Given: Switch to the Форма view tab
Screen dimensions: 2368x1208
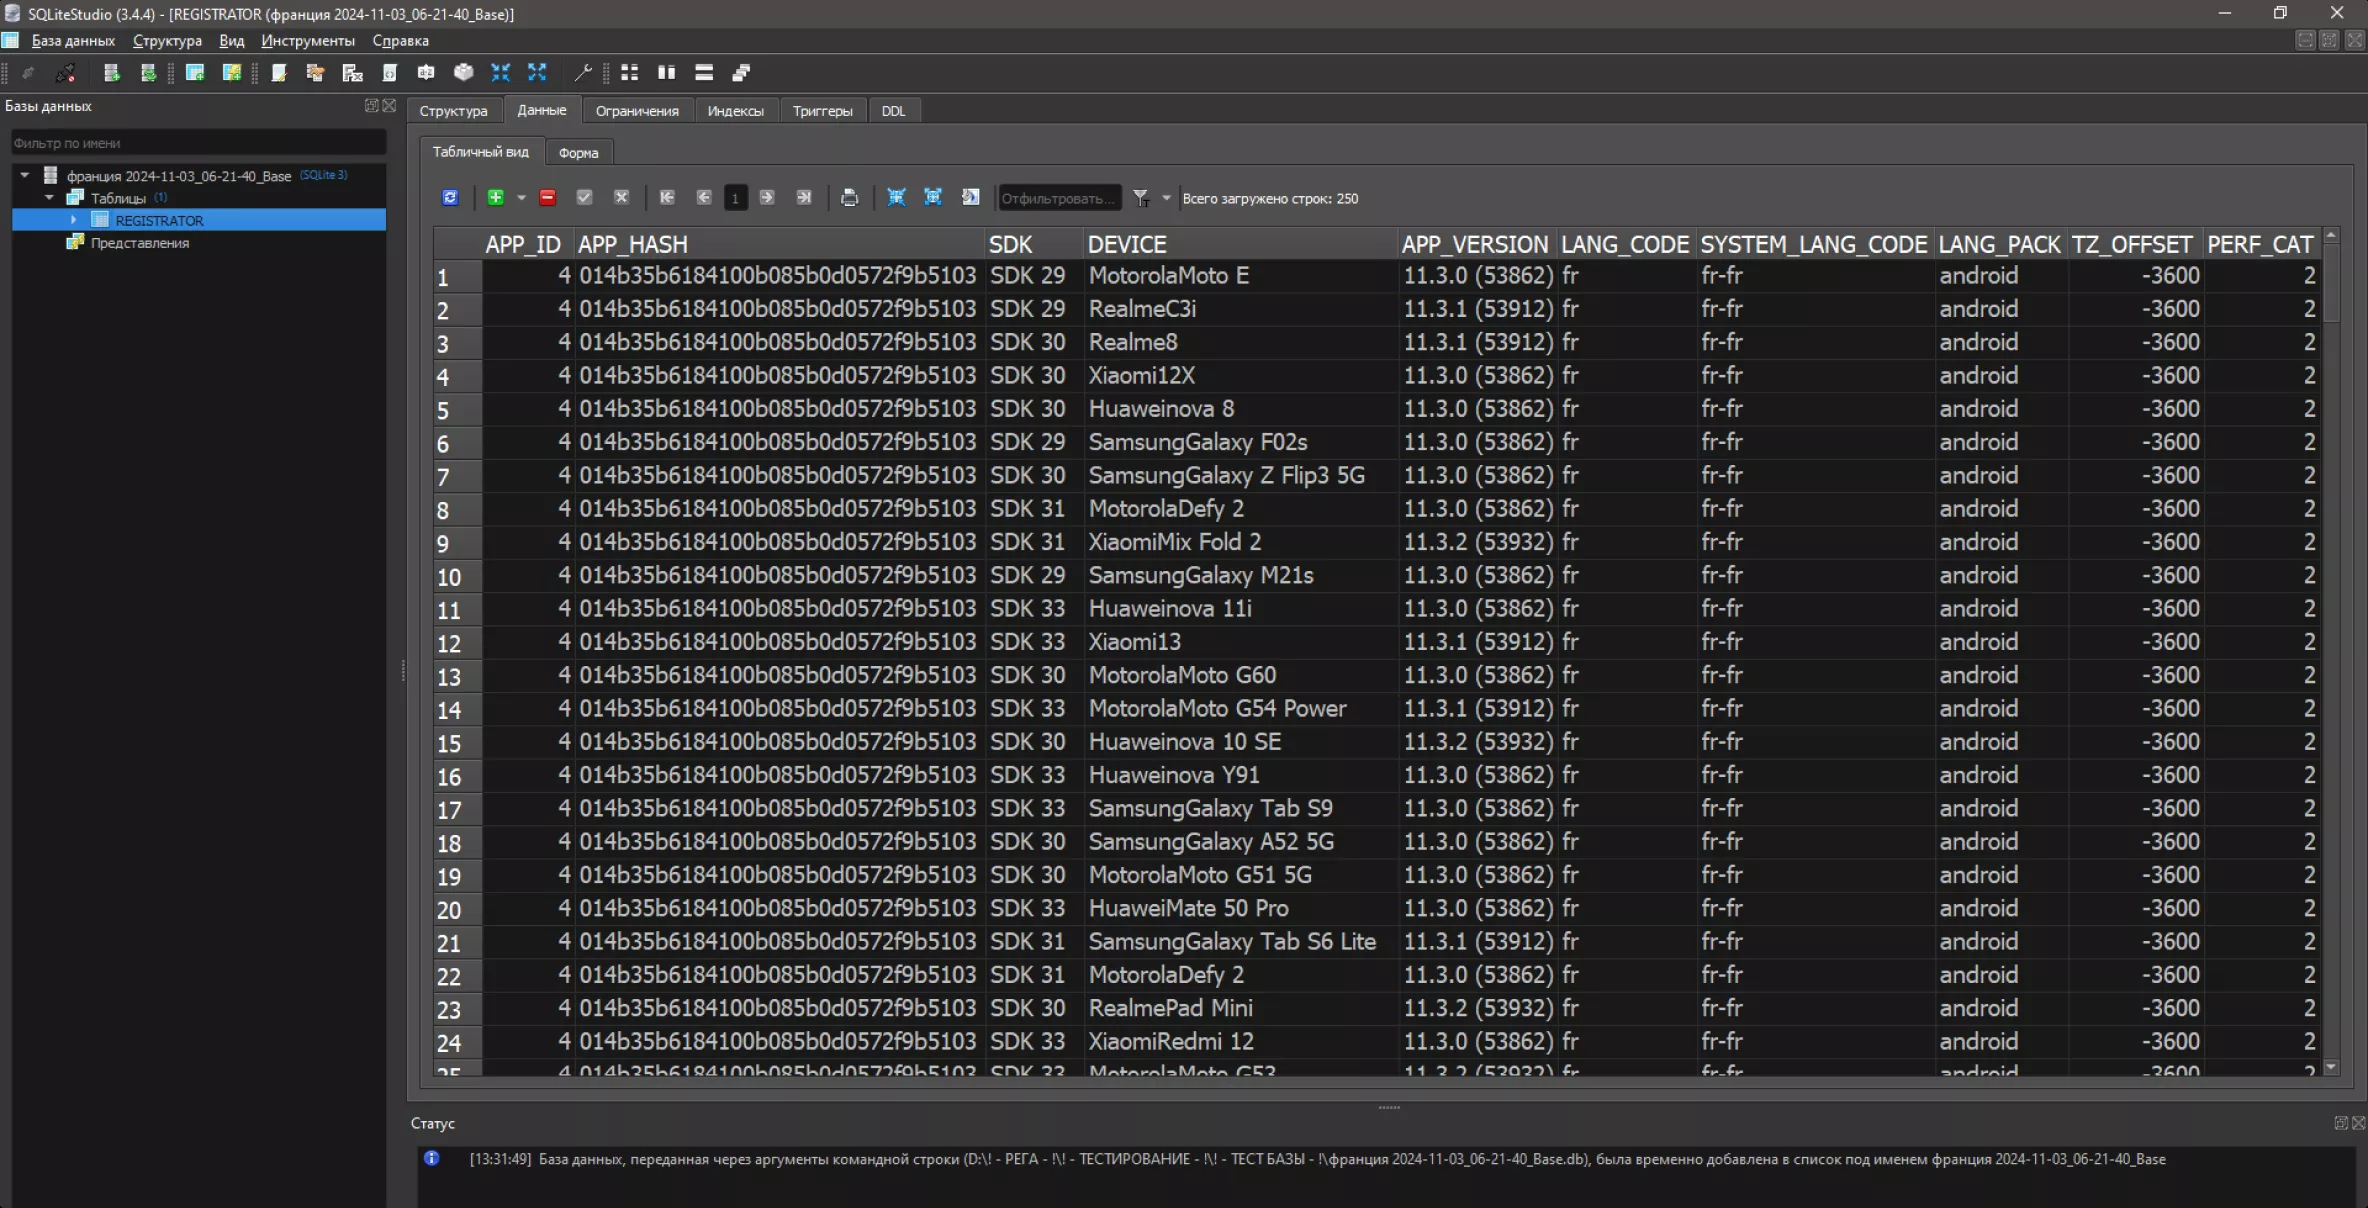Looking at the screenshot, I should coord(578,153).
